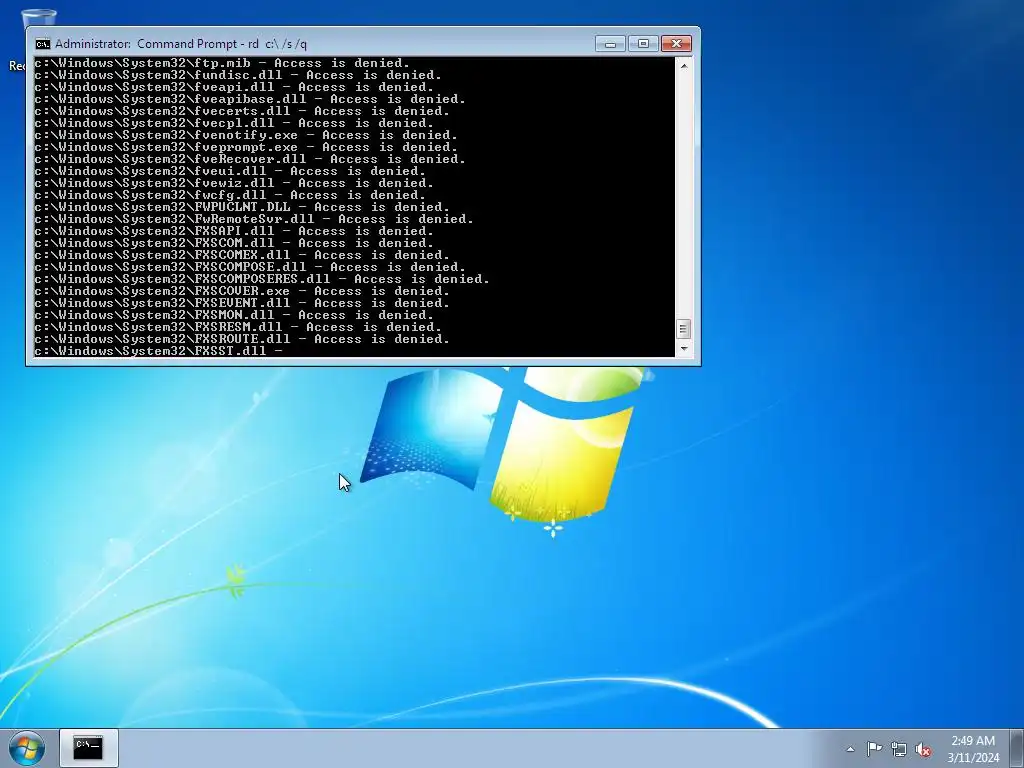Click the Show desktop strip
Image resolution: width=1024 pixels, height=768 pixels.
click(1017, 748)
